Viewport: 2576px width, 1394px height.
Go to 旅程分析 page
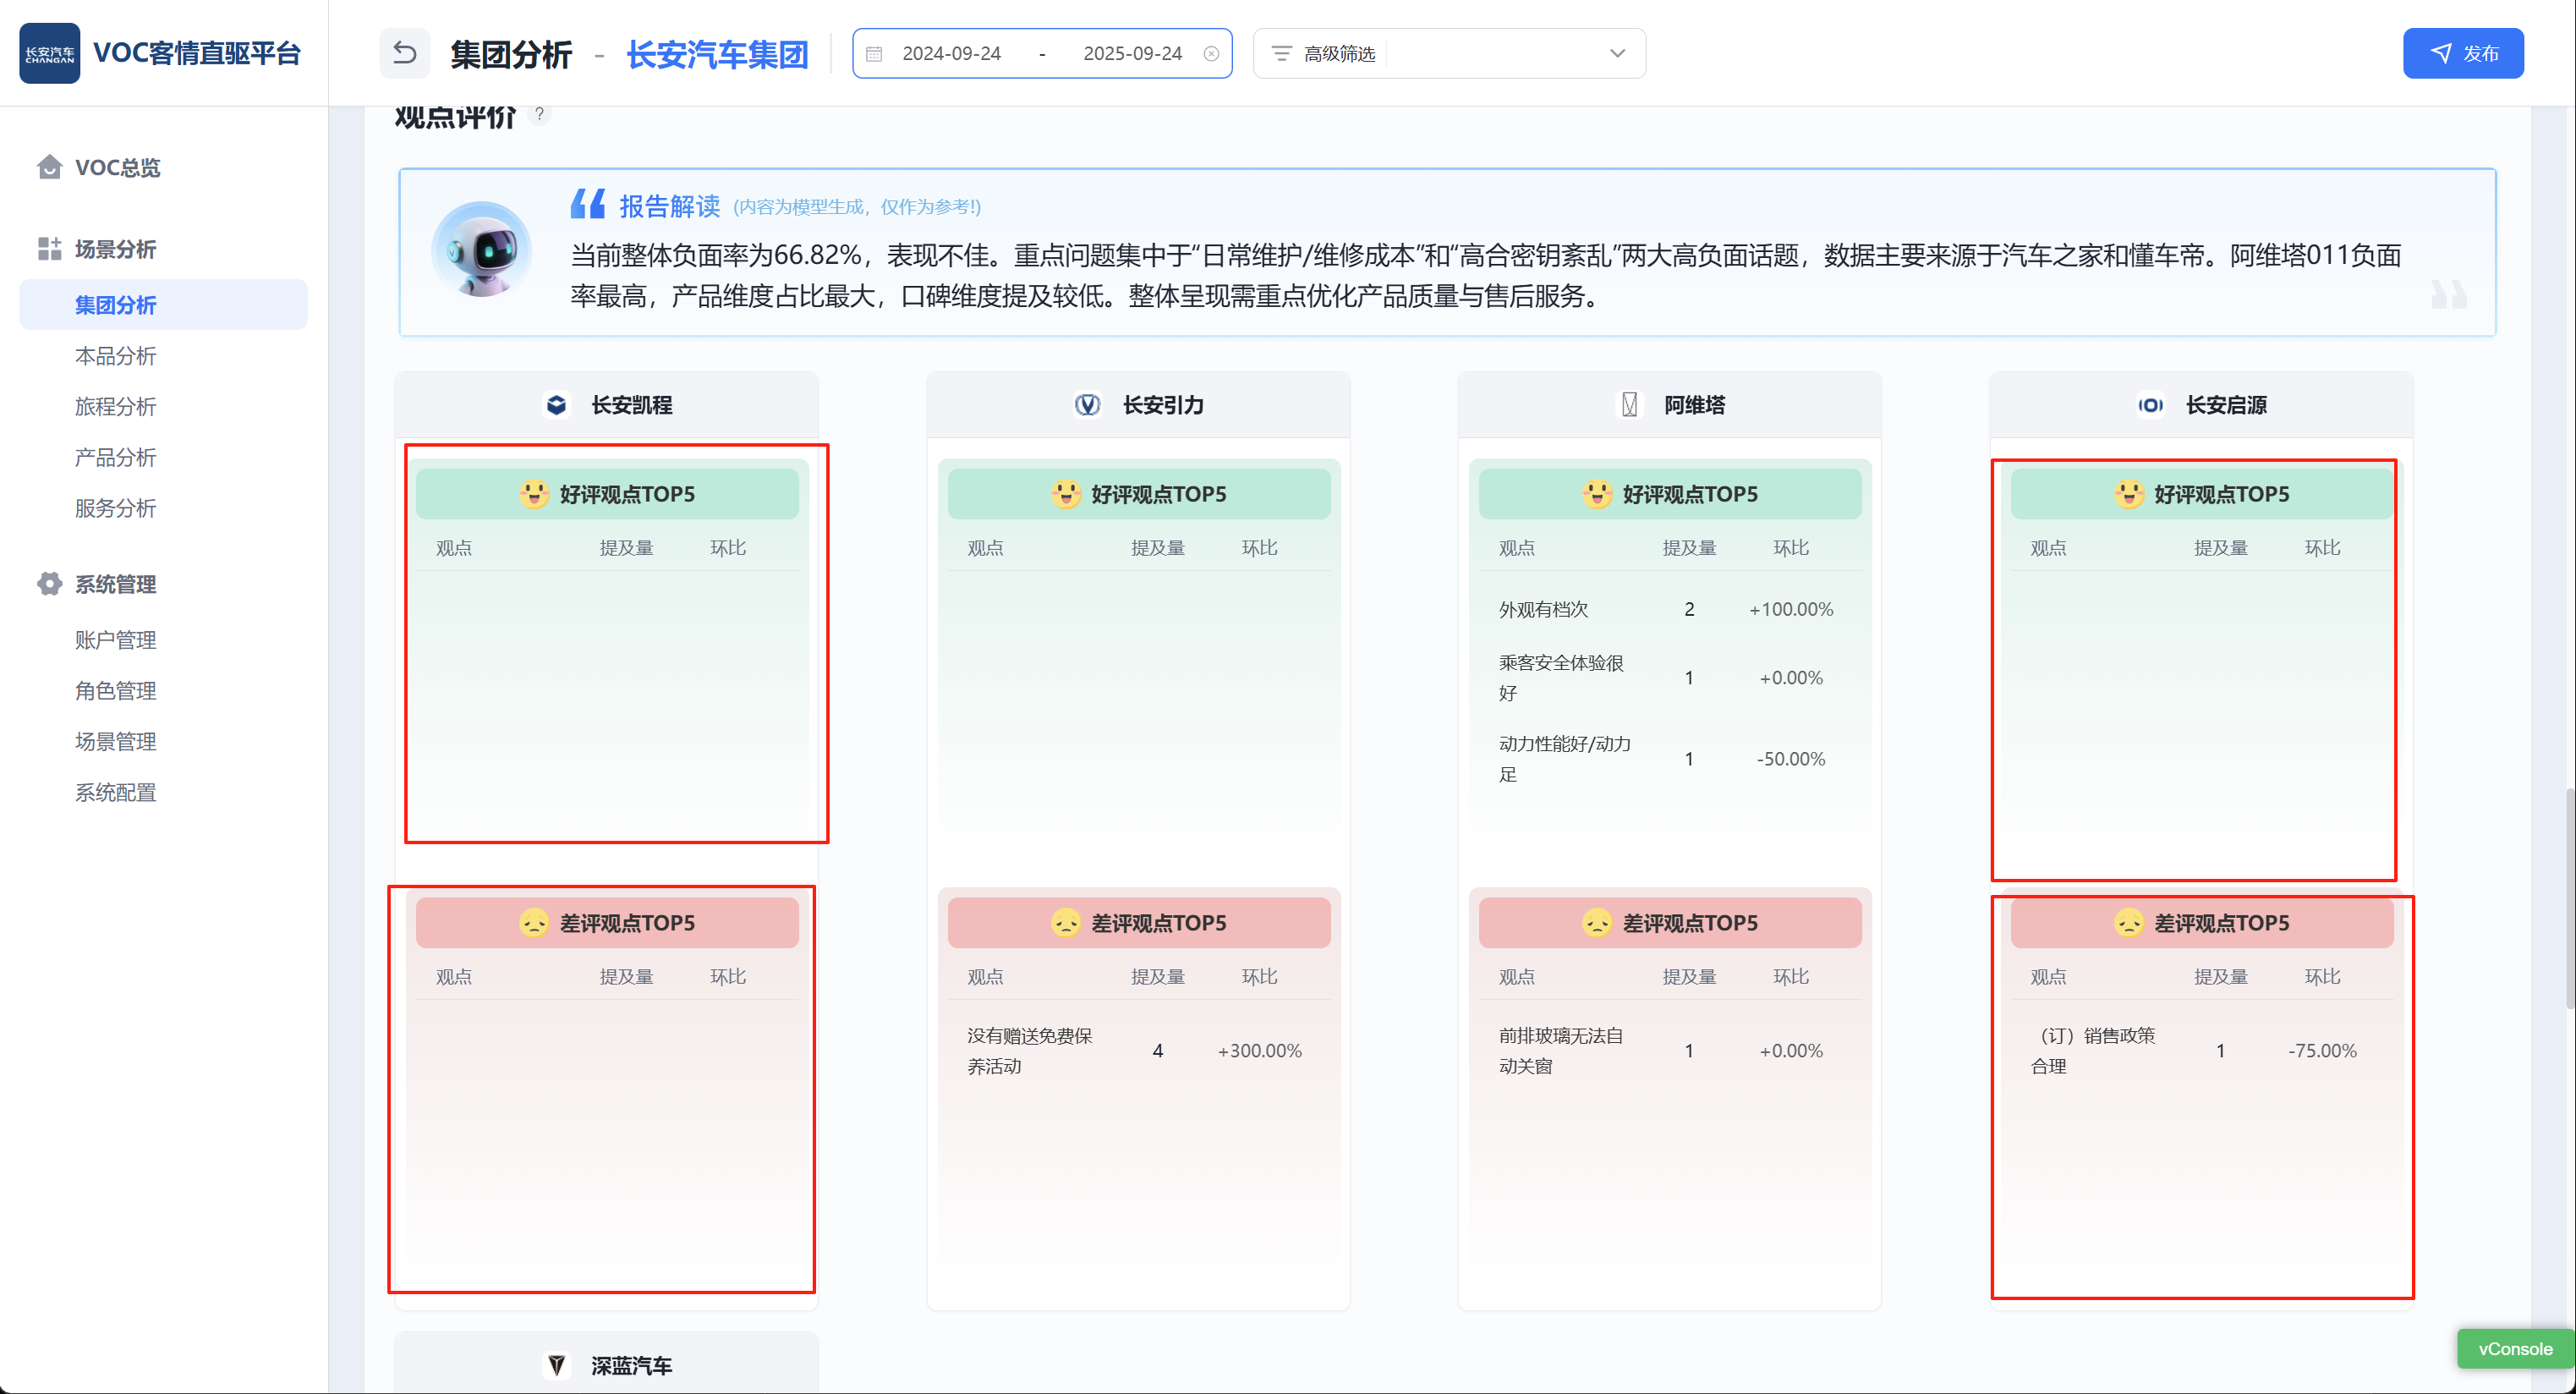(x=115, y=407)
